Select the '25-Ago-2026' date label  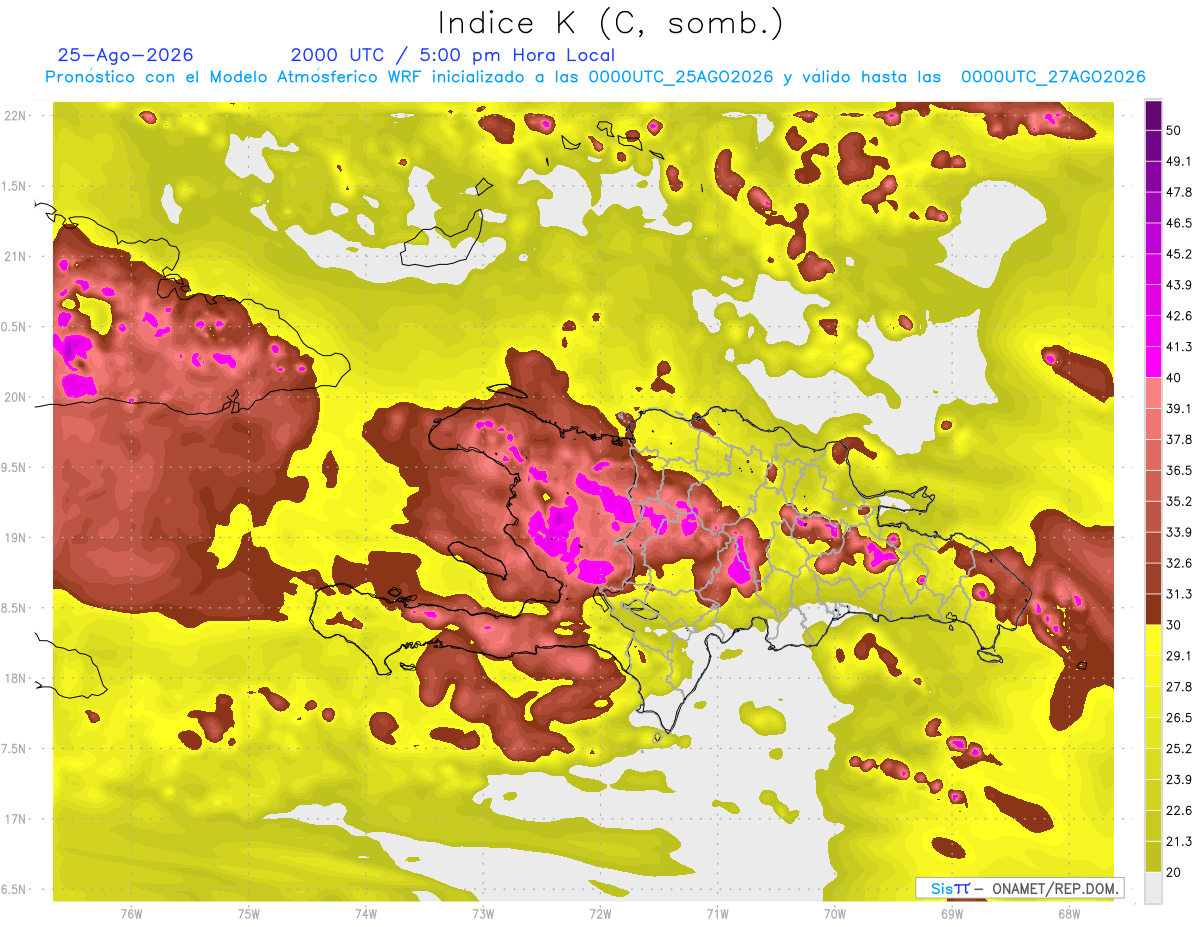coord(126,55)
